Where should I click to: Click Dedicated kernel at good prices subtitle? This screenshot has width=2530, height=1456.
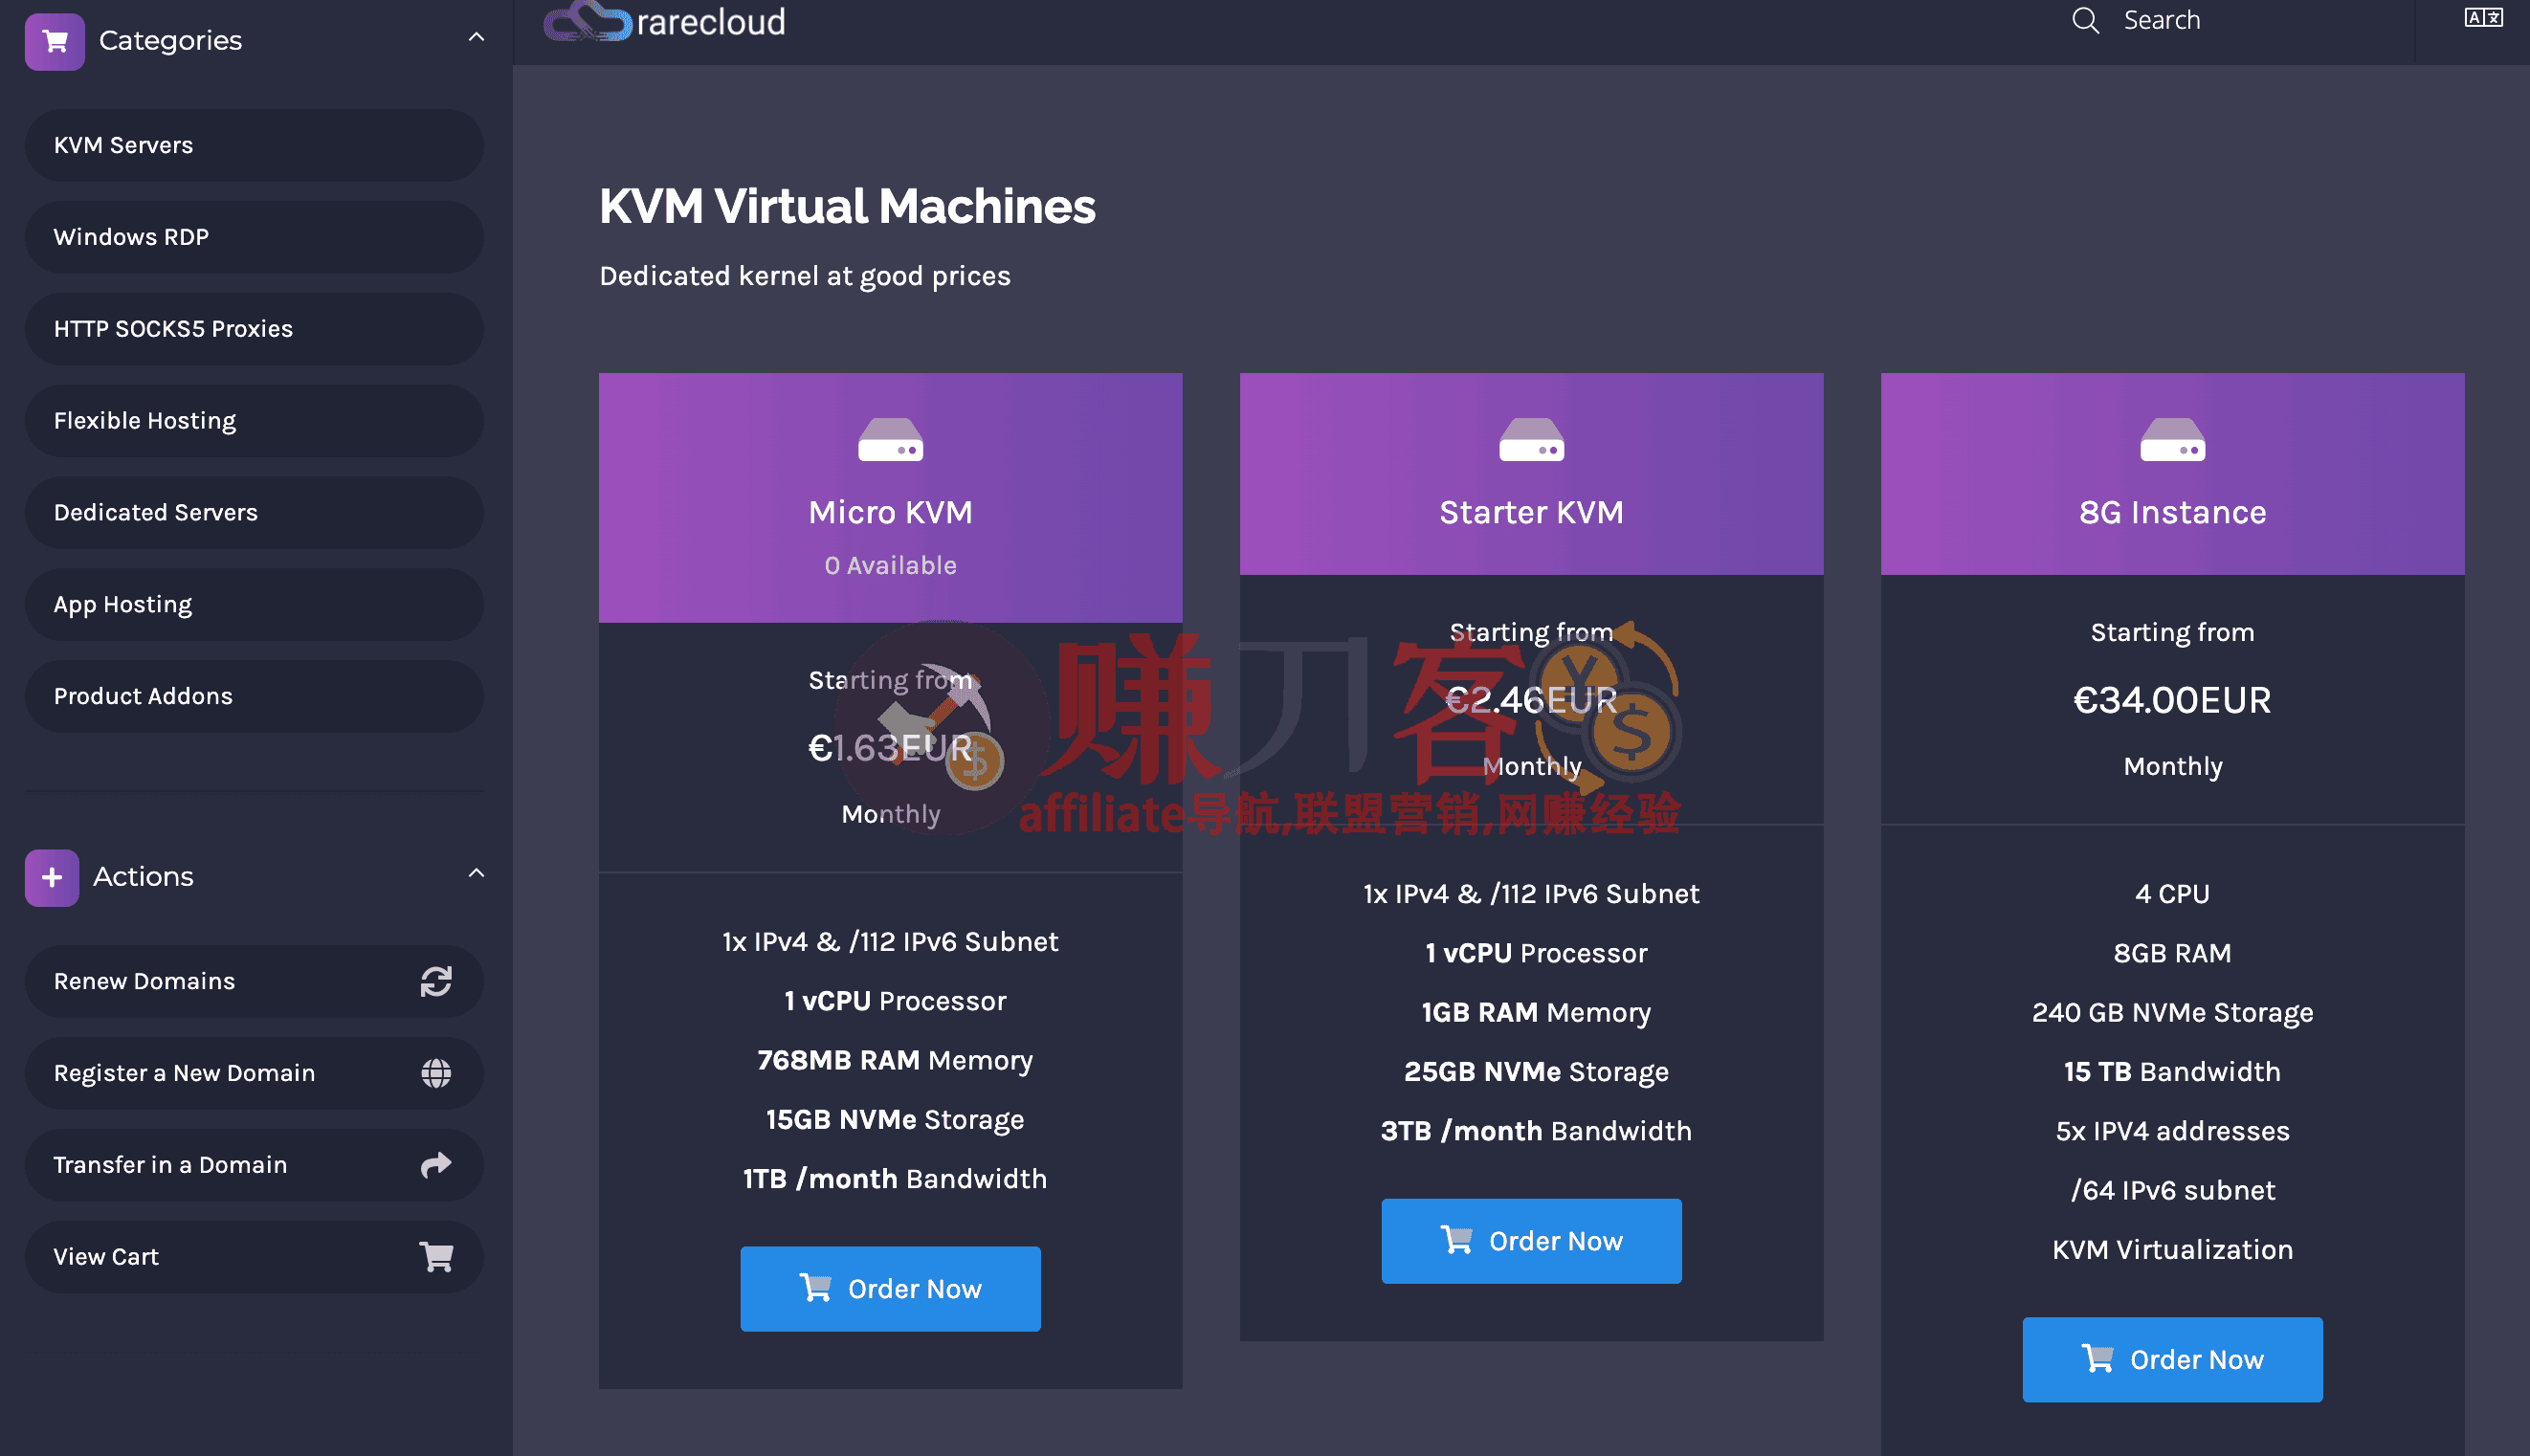tap(805, 276)
